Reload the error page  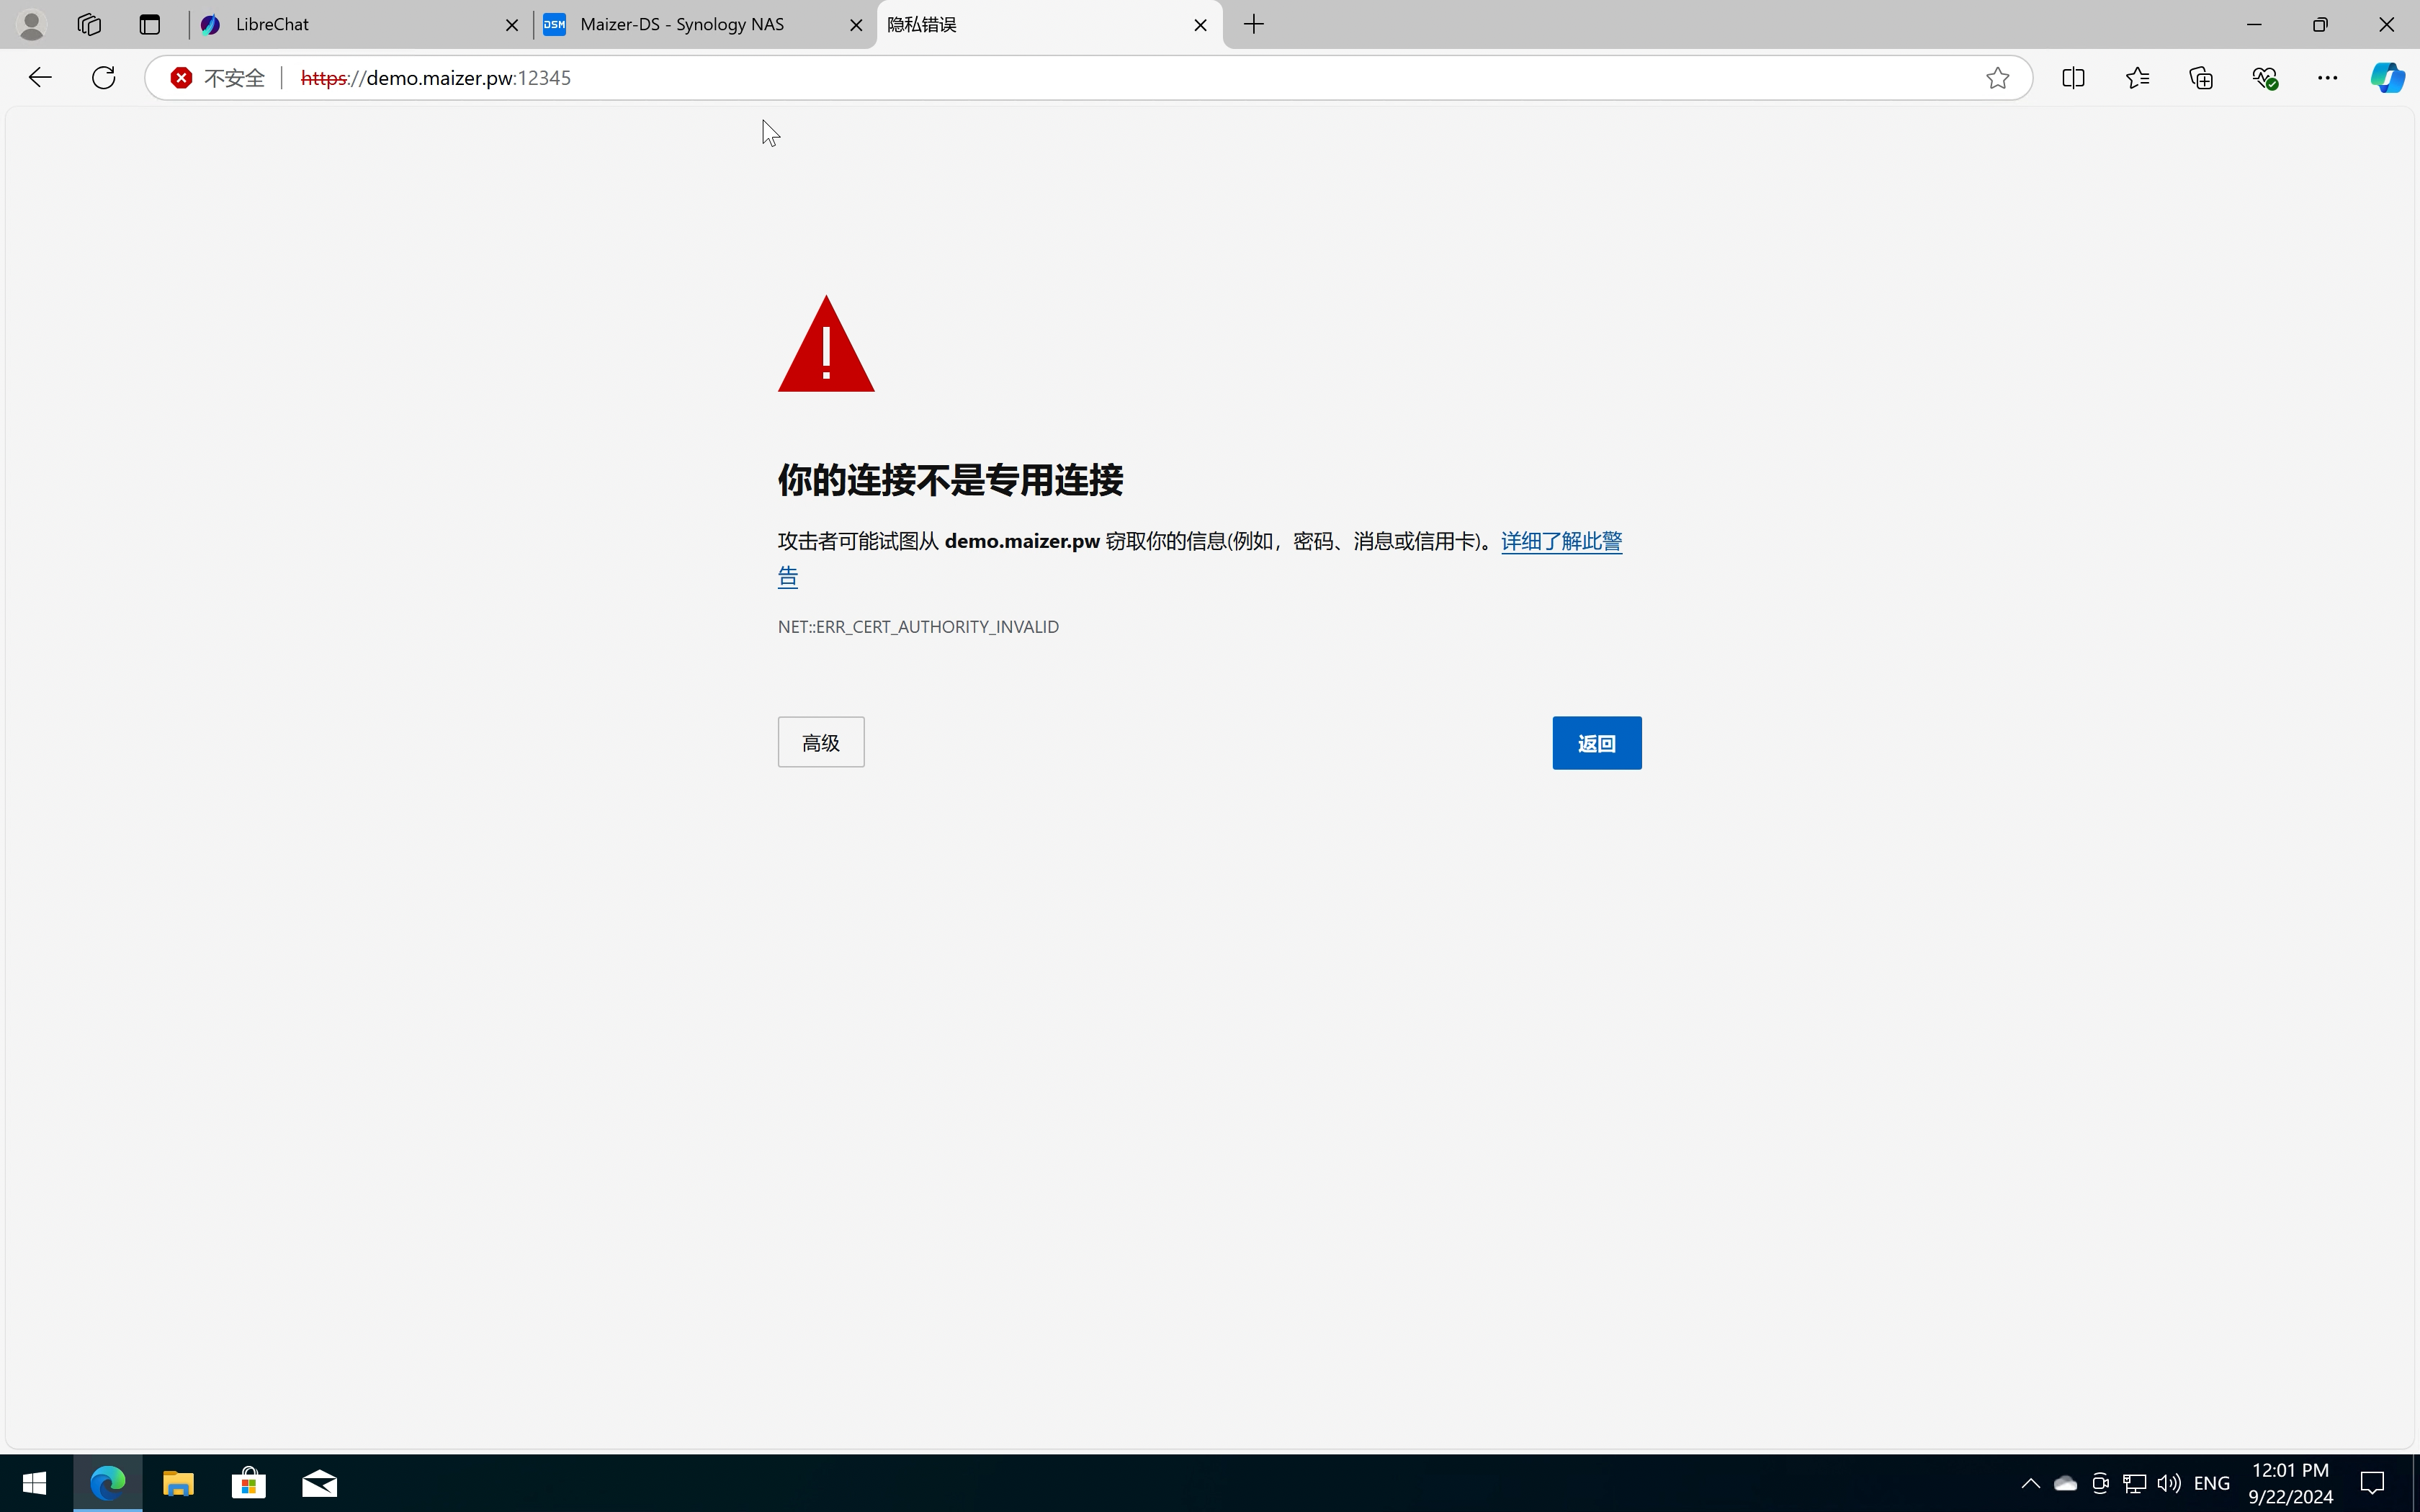103,77
